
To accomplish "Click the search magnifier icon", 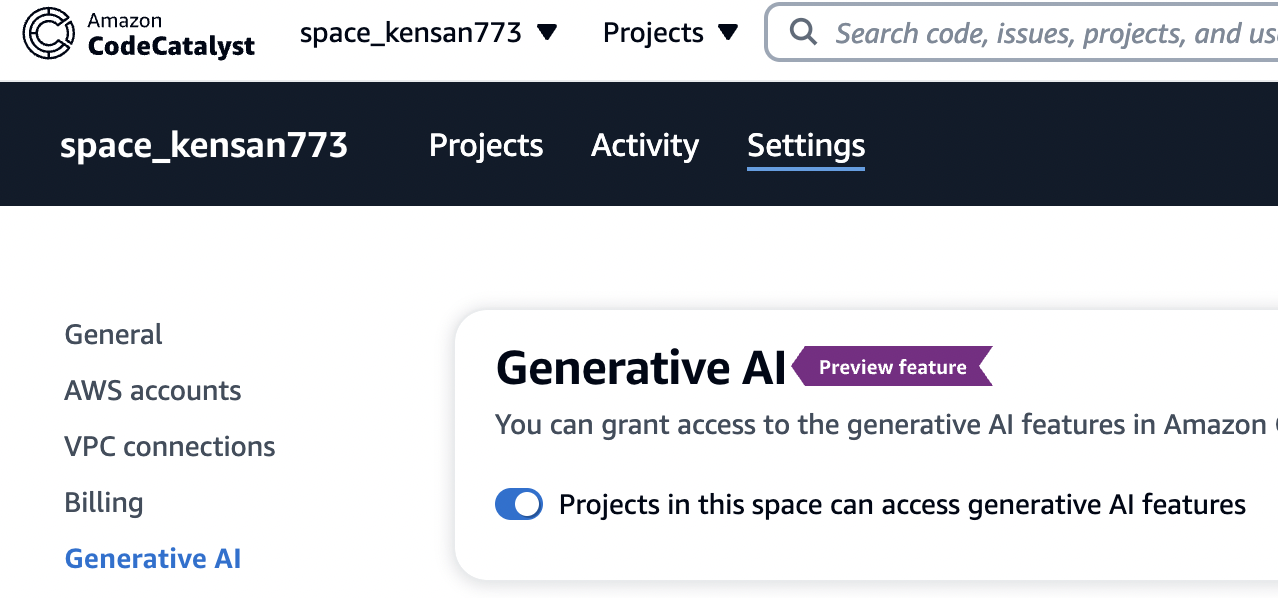I will click(802, 33).
